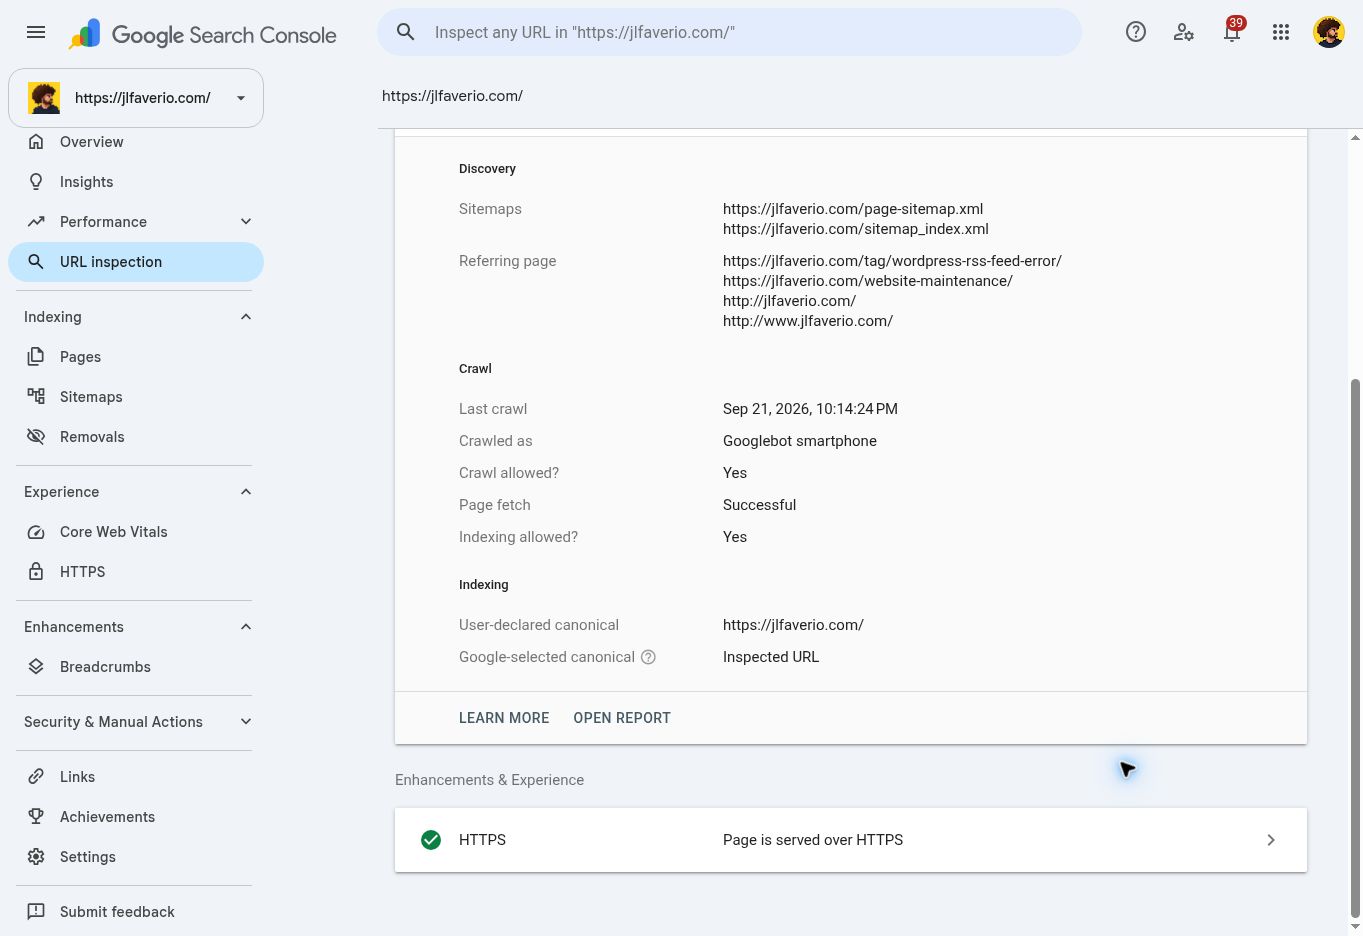This screenshot has width=1363, height=936.
Task: Open notifications bell with 39 badge
Action: (x=1233, y=30)
